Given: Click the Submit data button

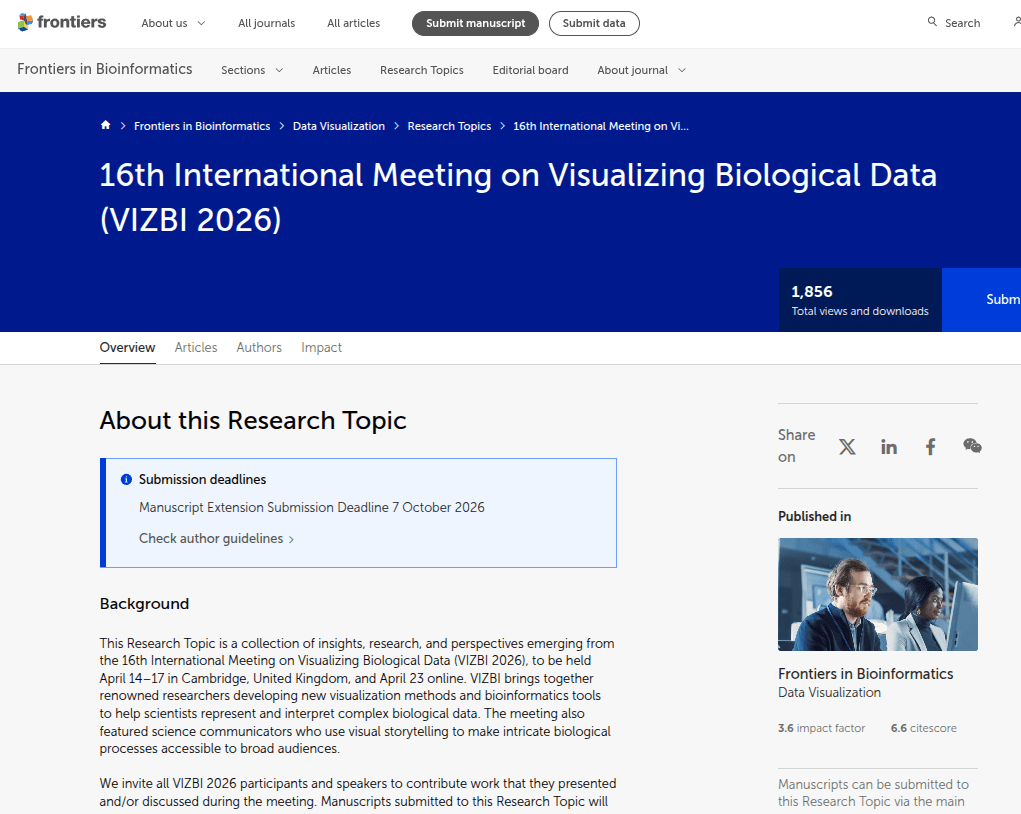Looking at the screenshot, I should (594, 23).
